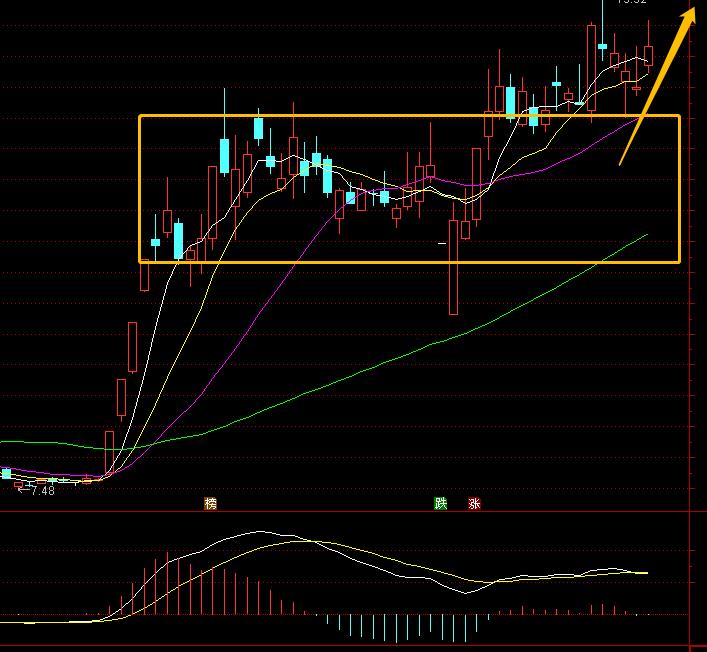Click the candlestick with long wick dipping below the box
The width and height of the screenshot is (707, 652).
(454, 267)
